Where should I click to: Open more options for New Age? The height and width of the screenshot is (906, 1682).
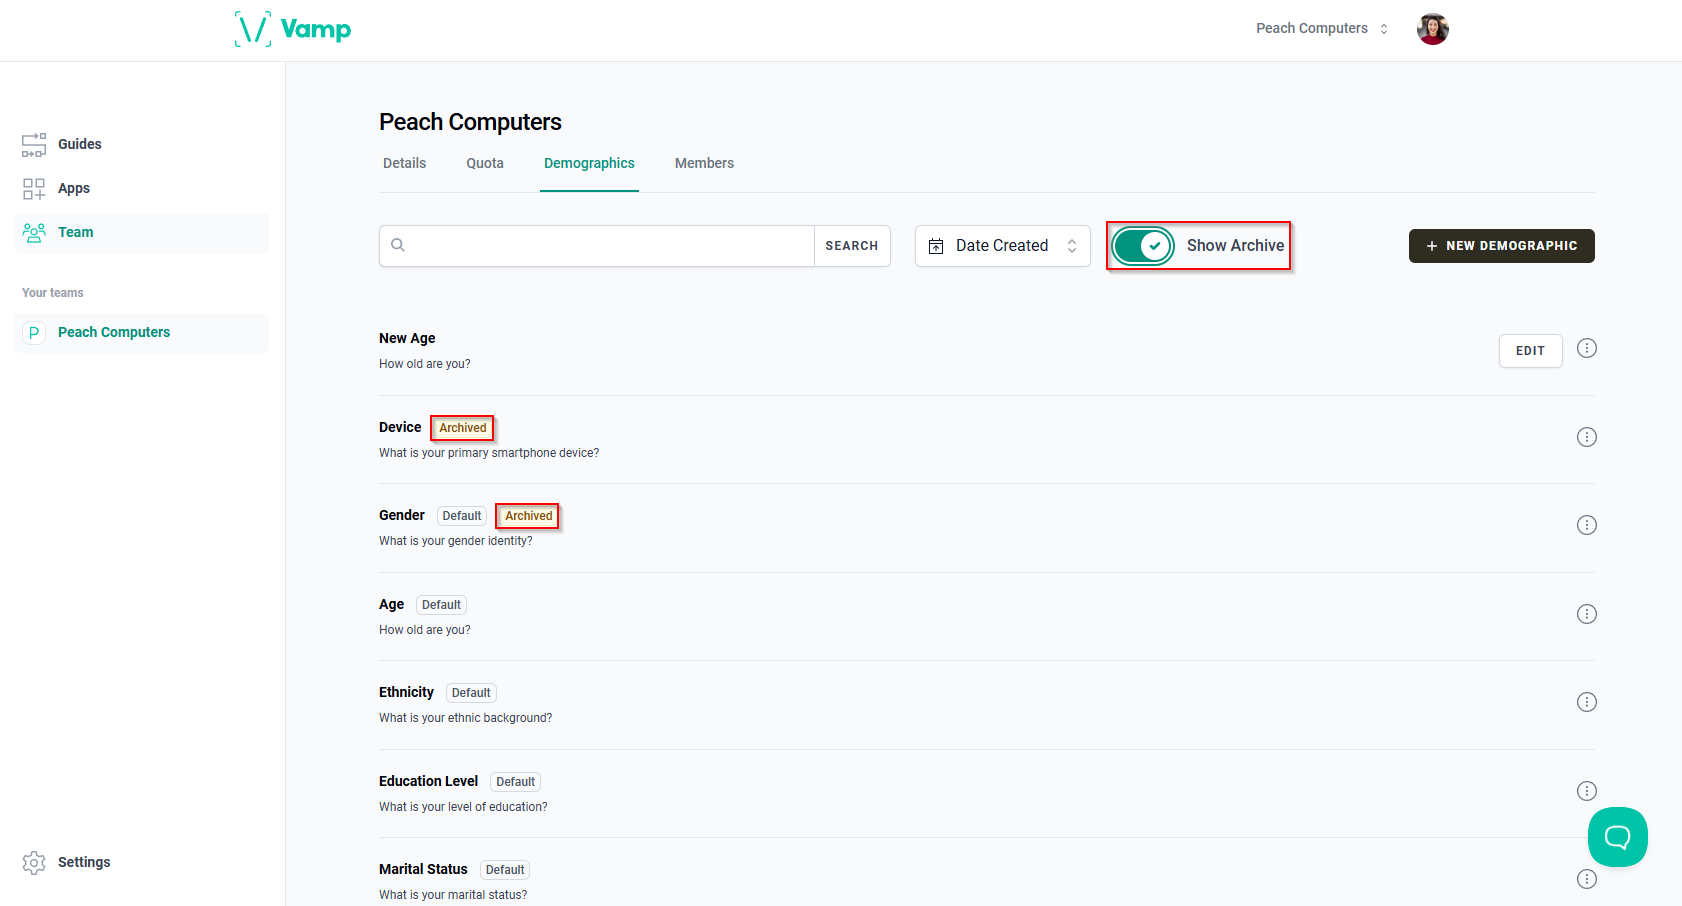[1587, 348]
